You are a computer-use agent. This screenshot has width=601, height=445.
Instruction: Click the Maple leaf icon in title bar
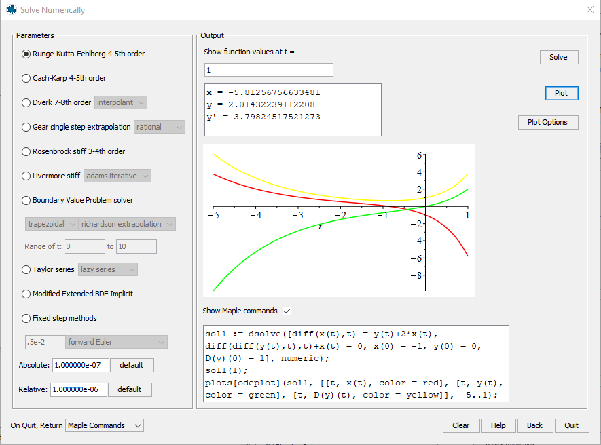pos(11,9)
